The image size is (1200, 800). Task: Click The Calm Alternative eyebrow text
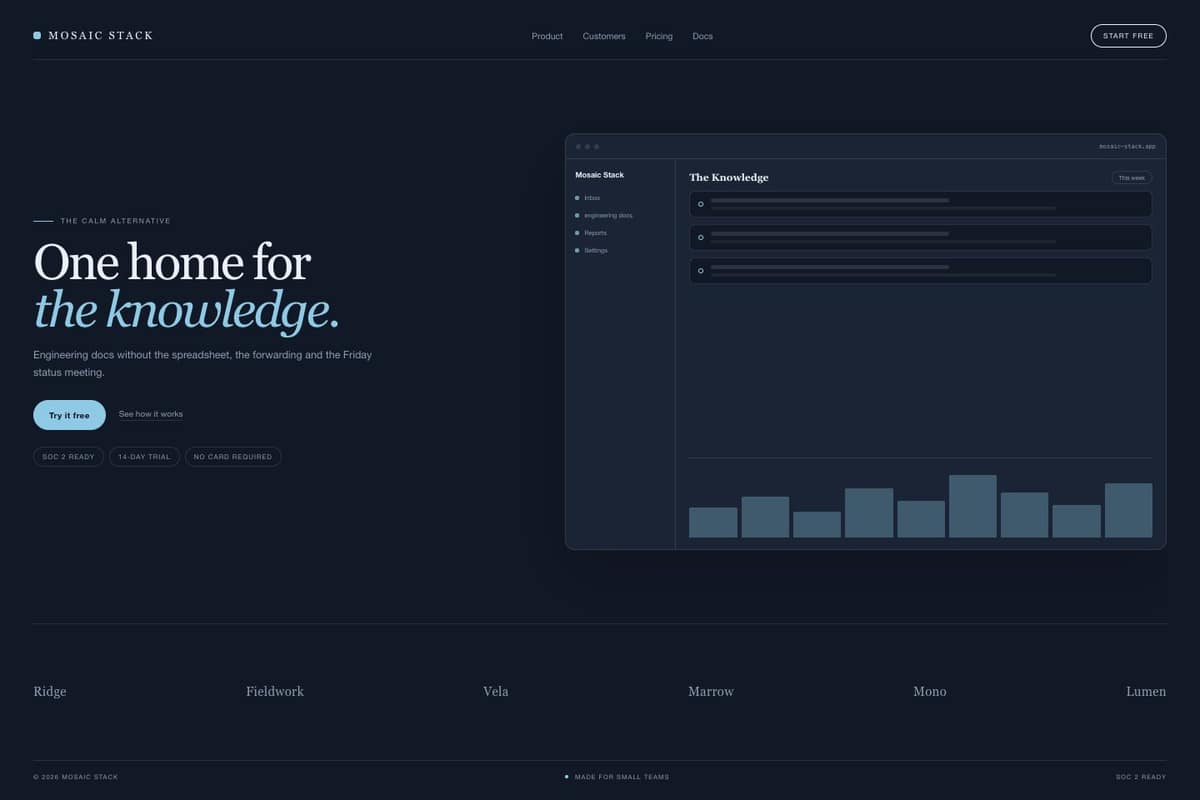(x=115, y=221)
